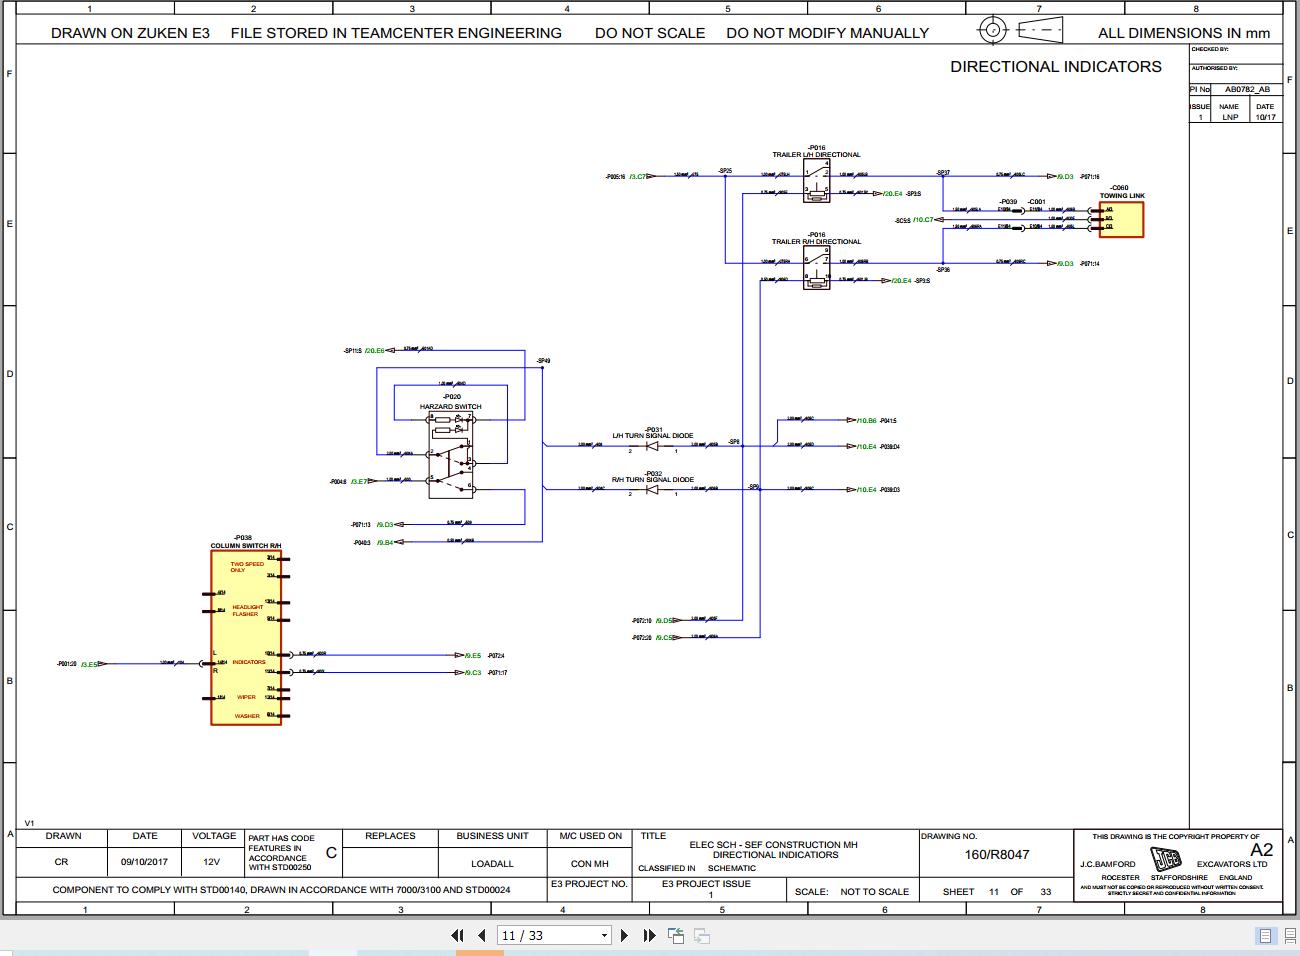Viewport: 1300px width, 956px height.
Task: Select the TOWING LINK component
Action: click(x=1120, y=218)
